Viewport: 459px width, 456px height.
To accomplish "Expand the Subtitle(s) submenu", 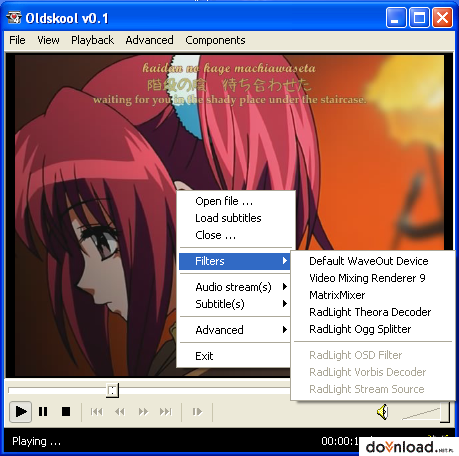I will (x=234, y=304).
